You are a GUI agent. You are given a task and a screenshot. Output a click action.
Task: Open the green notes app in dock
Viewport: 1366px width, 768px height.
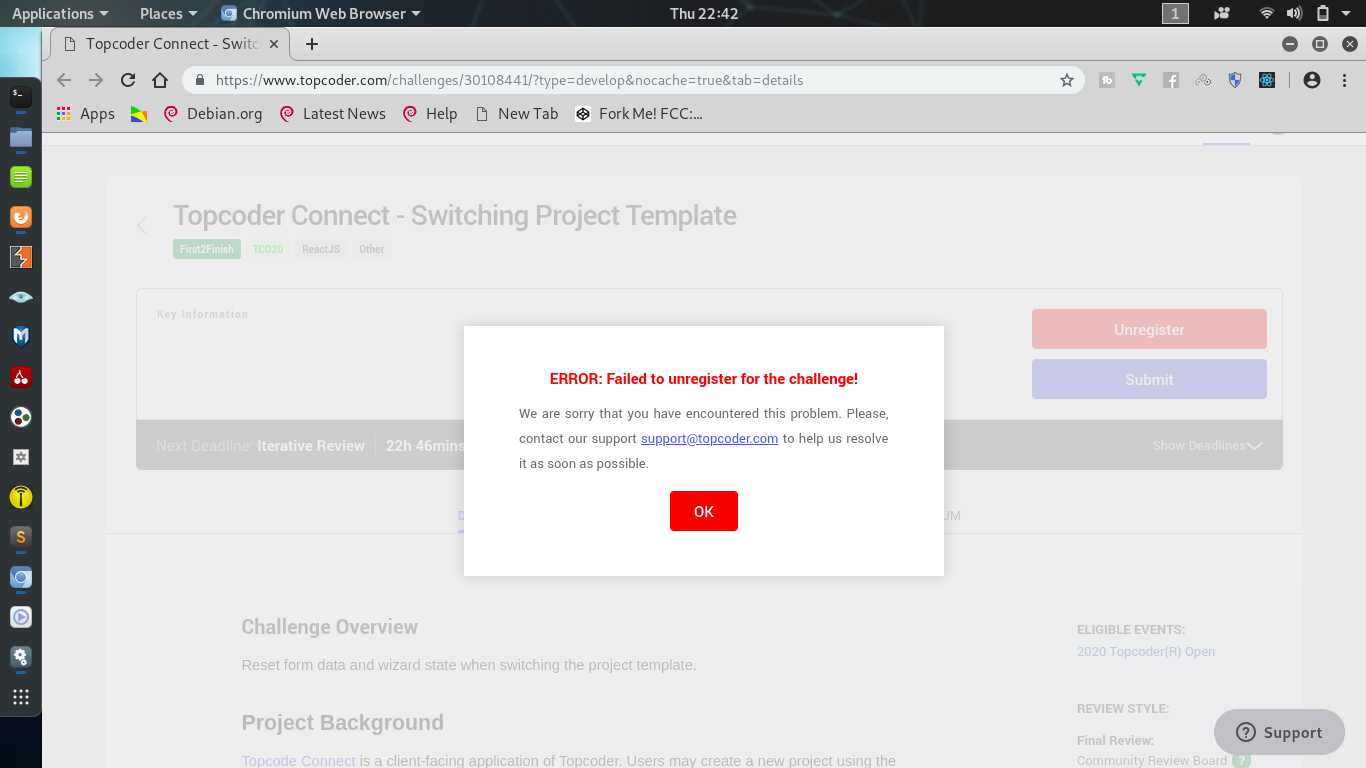coord(21,177)
